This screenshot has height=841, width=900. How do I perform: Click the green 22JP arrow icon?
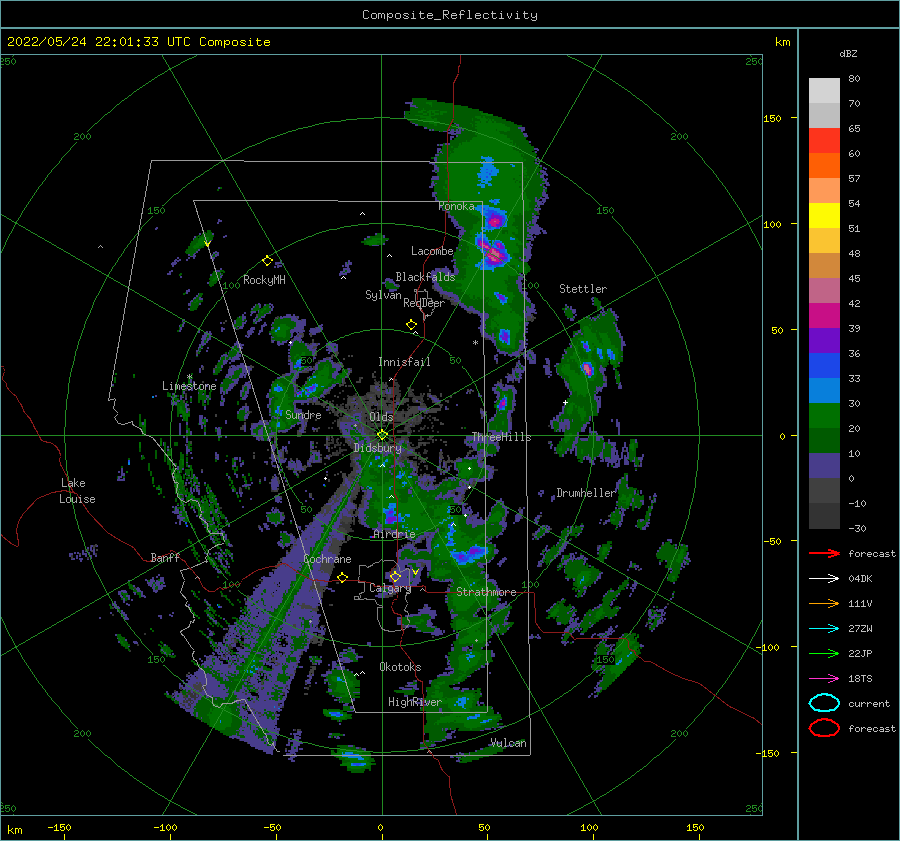pos(824,653)
